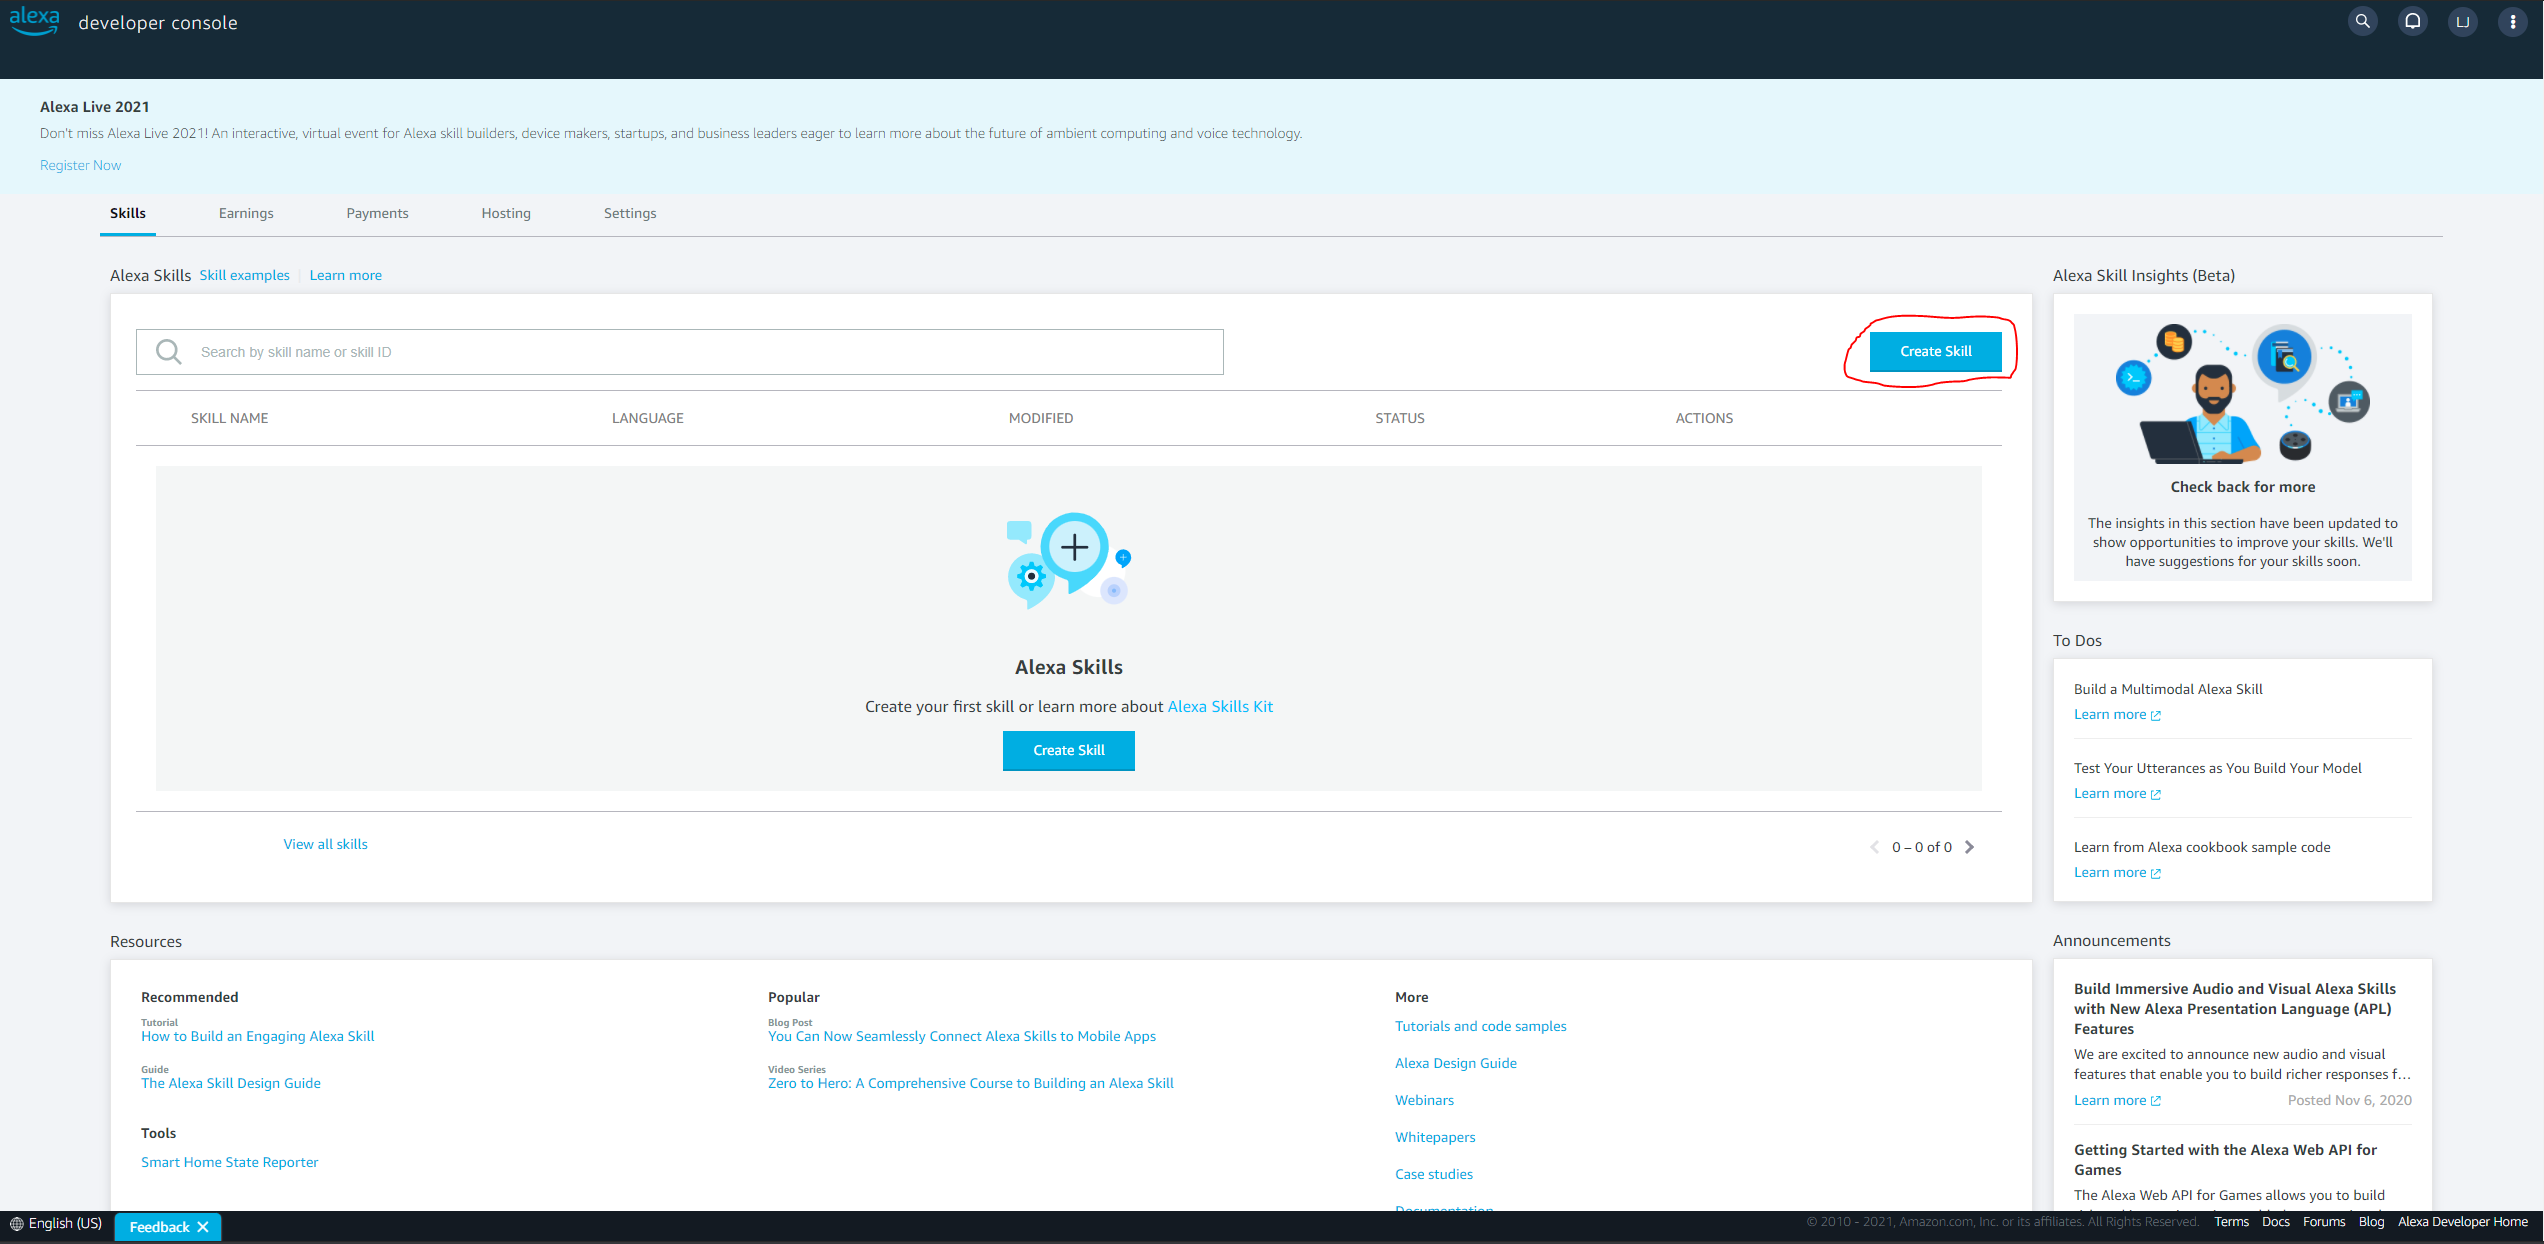
Task: Focus the skill name search field
Action: (700, 352)
